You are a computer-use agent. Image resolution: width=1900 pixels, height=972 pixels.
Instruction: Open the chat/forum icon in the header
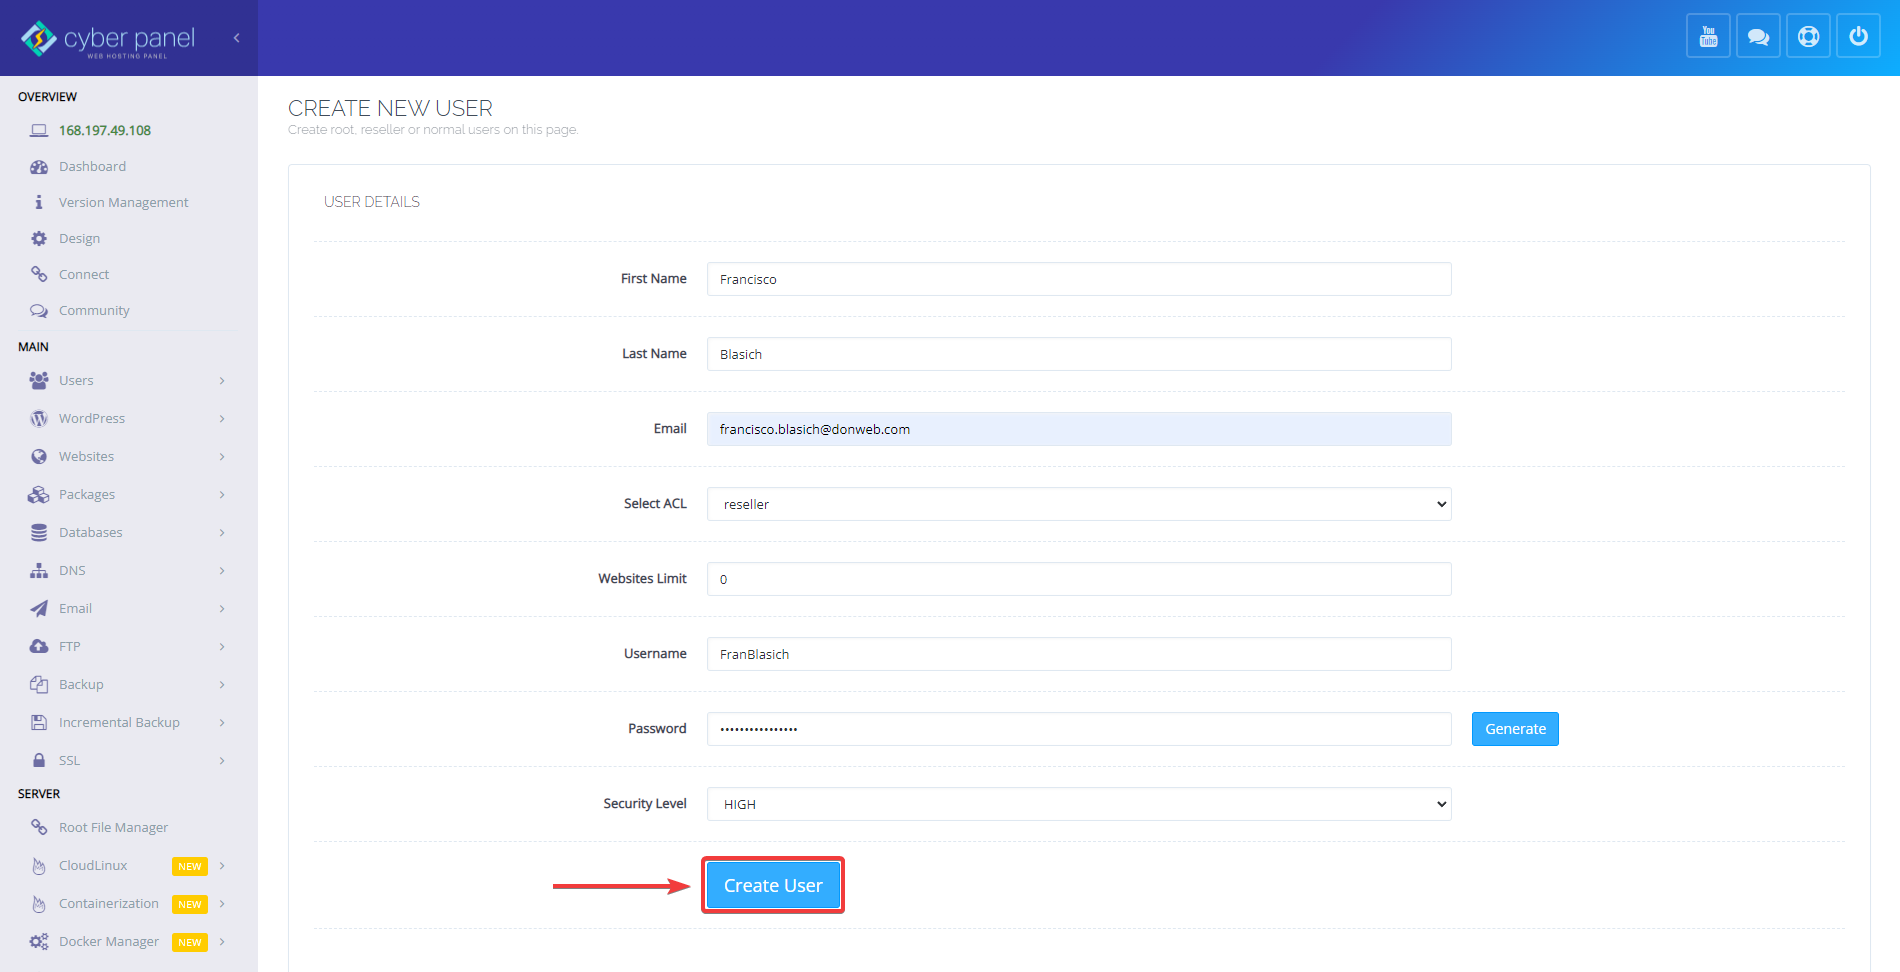(x=1758, y=35)
